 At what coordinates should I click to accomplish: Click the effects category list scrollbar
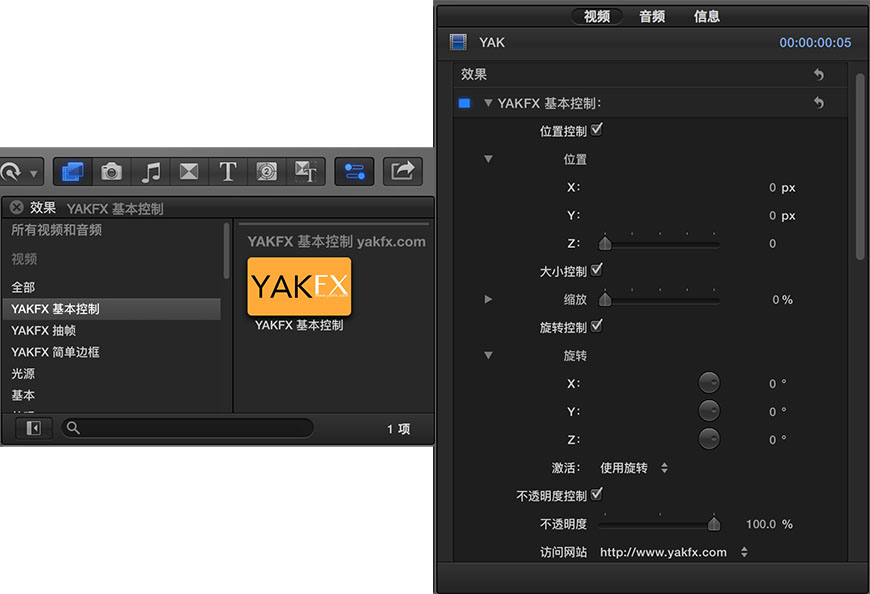226,251
